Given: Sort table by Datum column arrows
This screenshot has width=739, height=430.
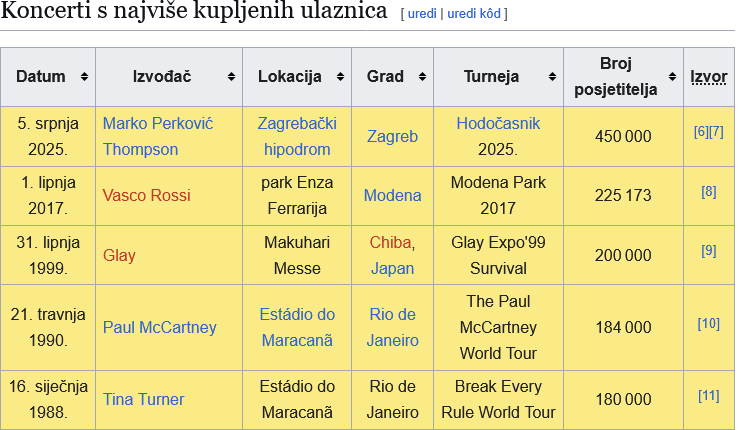Looking at the screenshot, I should click(84, 76).
